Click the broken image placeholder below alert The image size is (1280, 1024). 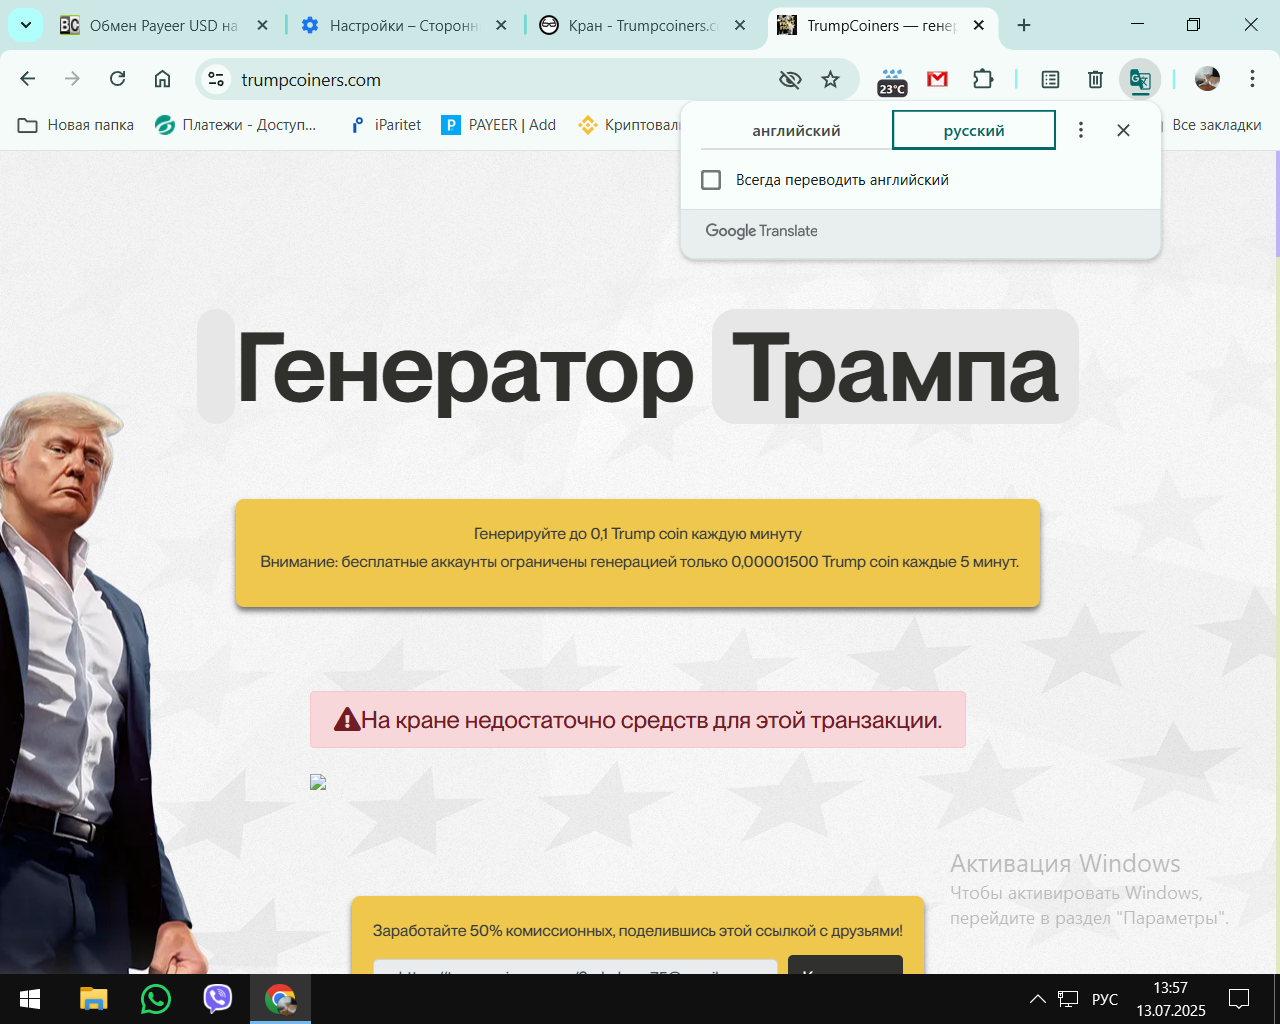tap(318, 782)
